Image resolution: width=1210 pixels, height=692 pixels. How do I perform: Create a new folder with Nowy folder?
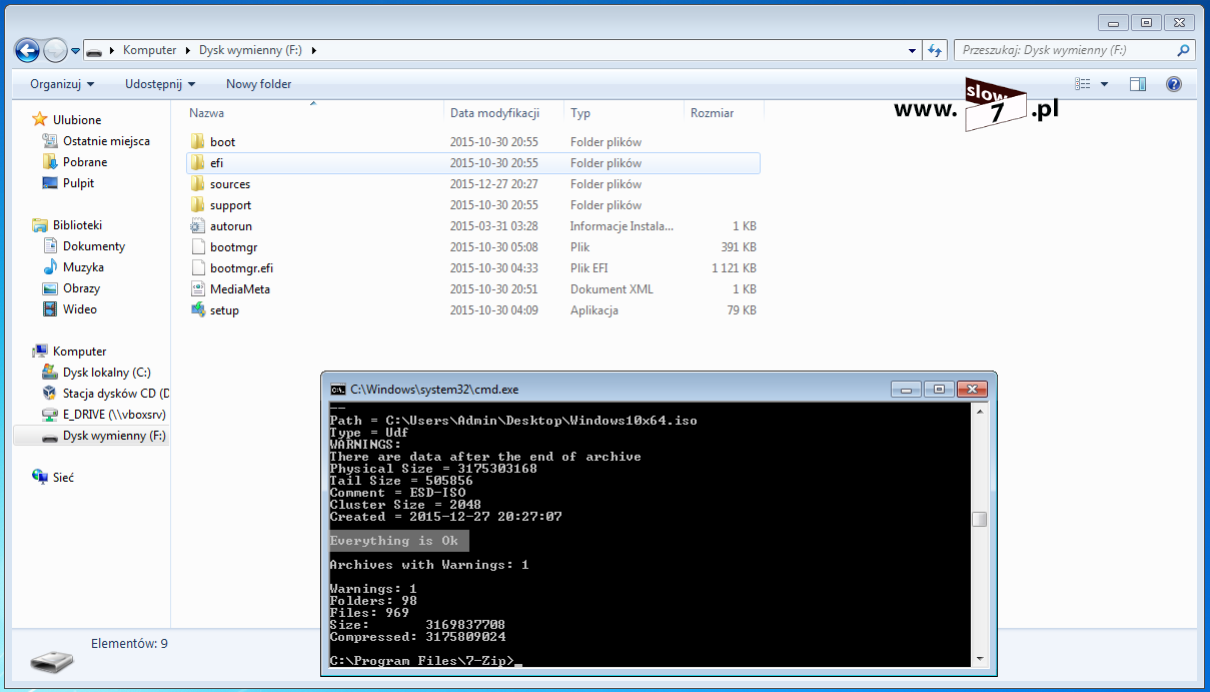pos(259,84)
